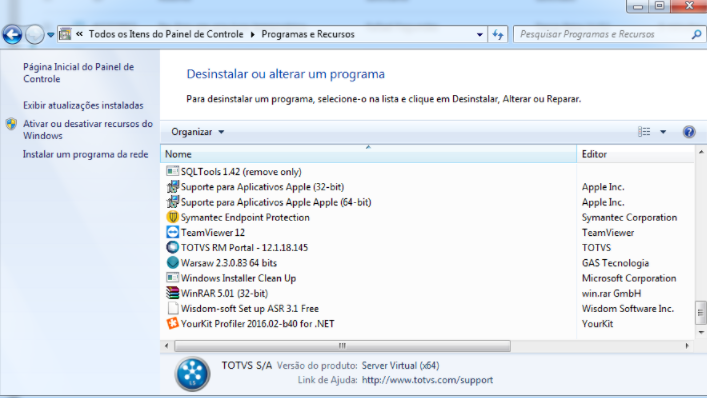Image resolution: width=707 pixels, height=398 pixels.
Task: Click the Windows Installer Clean Up icon
Action: (172, 278)
